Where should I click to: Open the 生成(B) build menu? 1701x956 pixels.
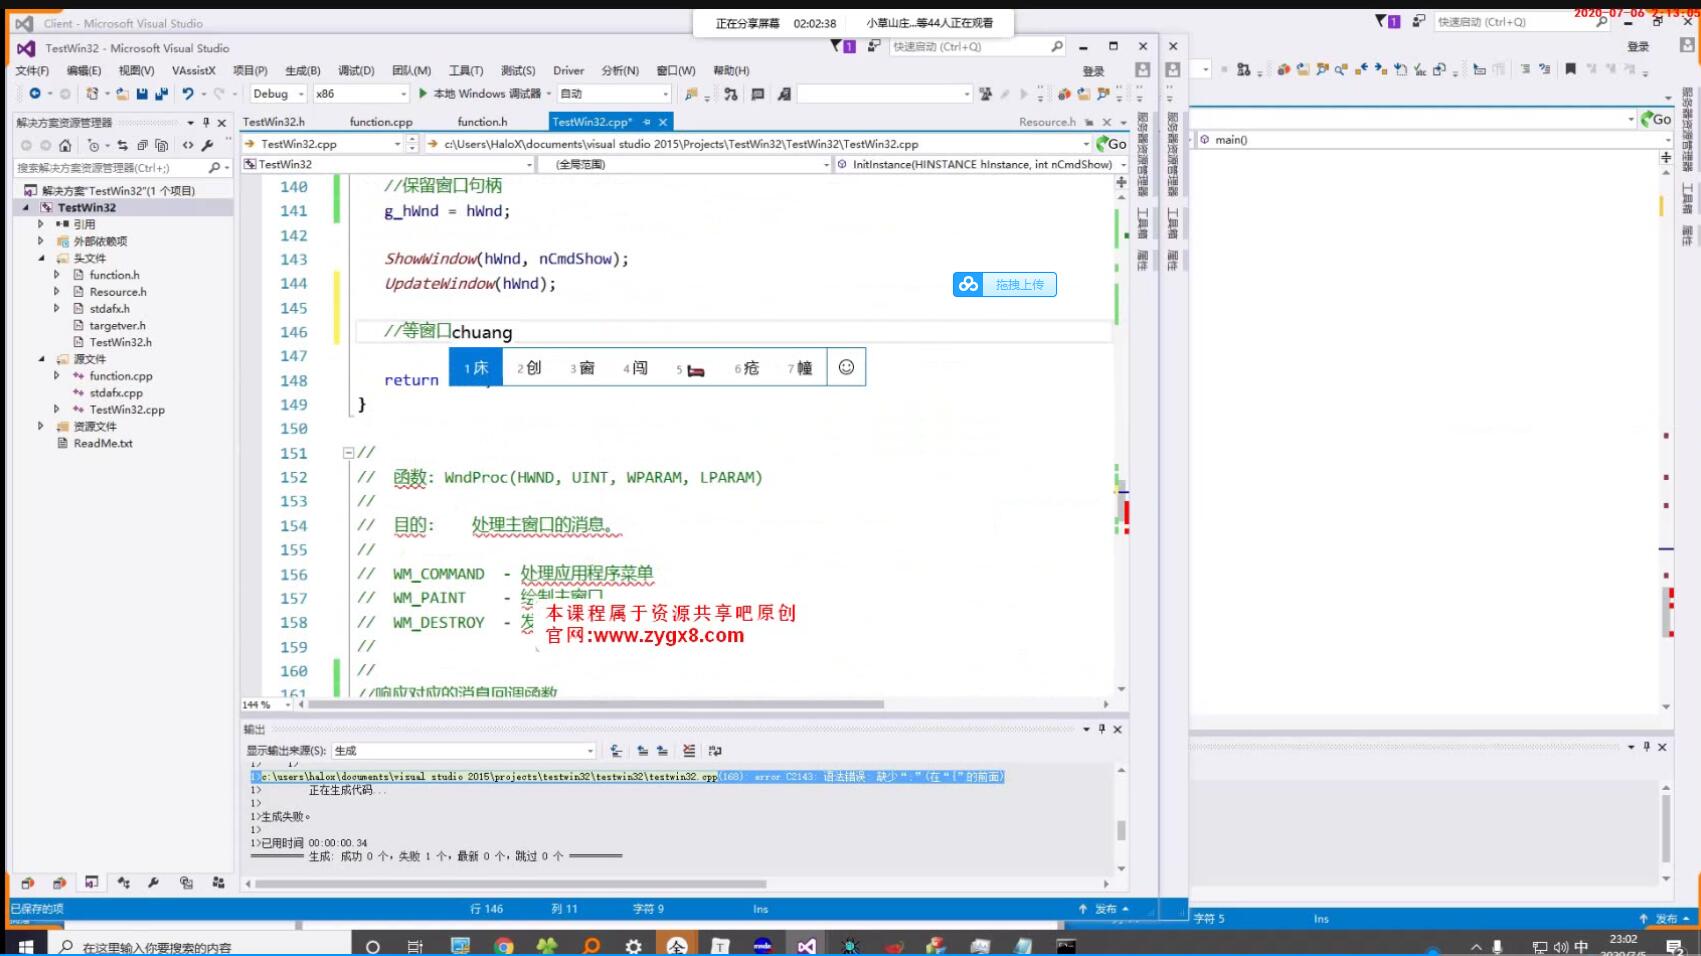303,70
